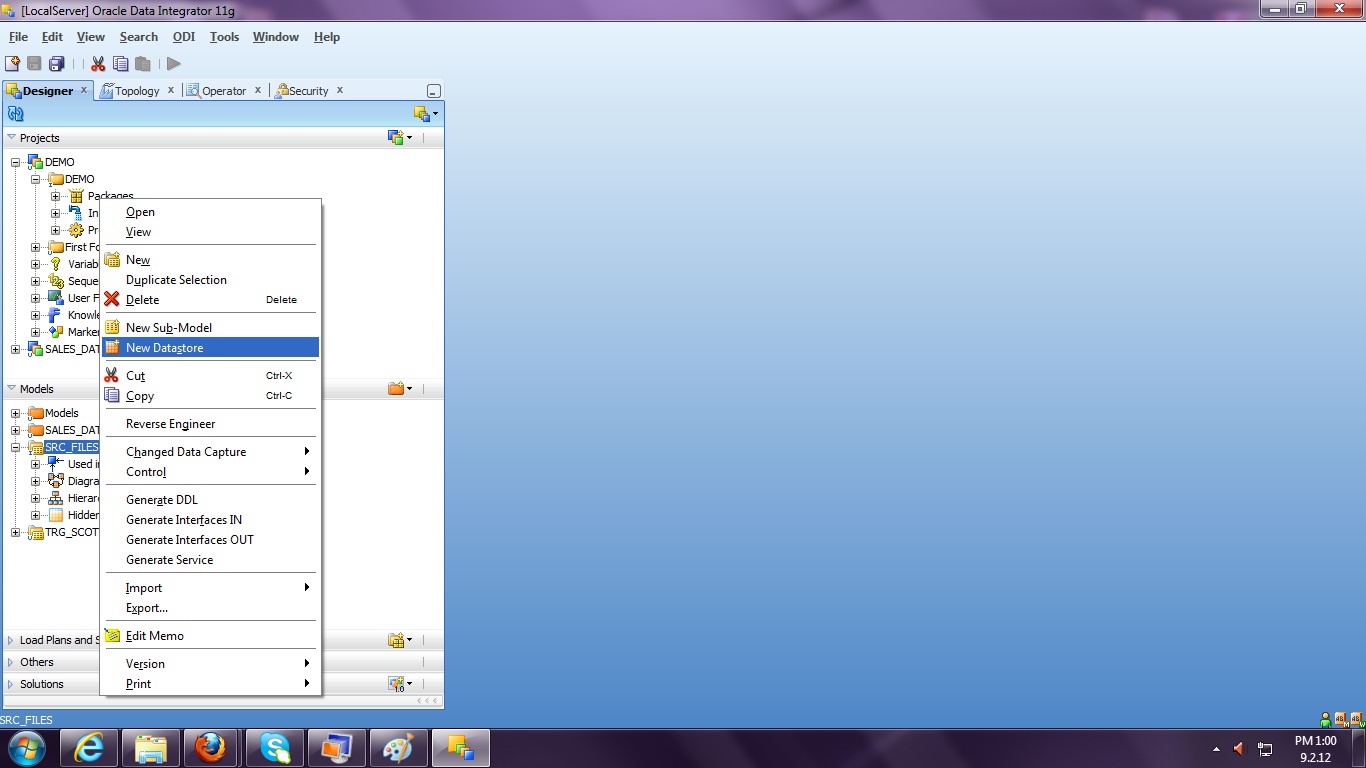Viewport: 1366px width, 768px height.
Task: Choose Generate DDL from the context menu
Action: pyautogui.click(x=210, y=500)
